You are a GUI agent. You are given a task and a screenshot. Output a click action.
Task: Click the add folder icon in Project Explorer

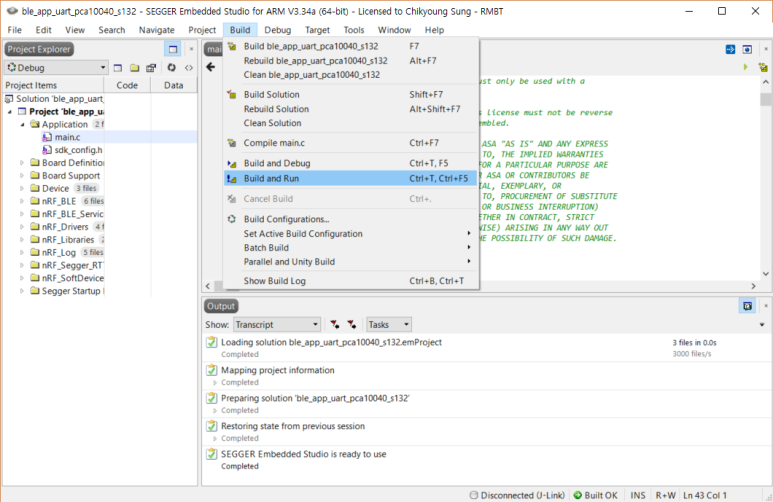coord(135,68)
